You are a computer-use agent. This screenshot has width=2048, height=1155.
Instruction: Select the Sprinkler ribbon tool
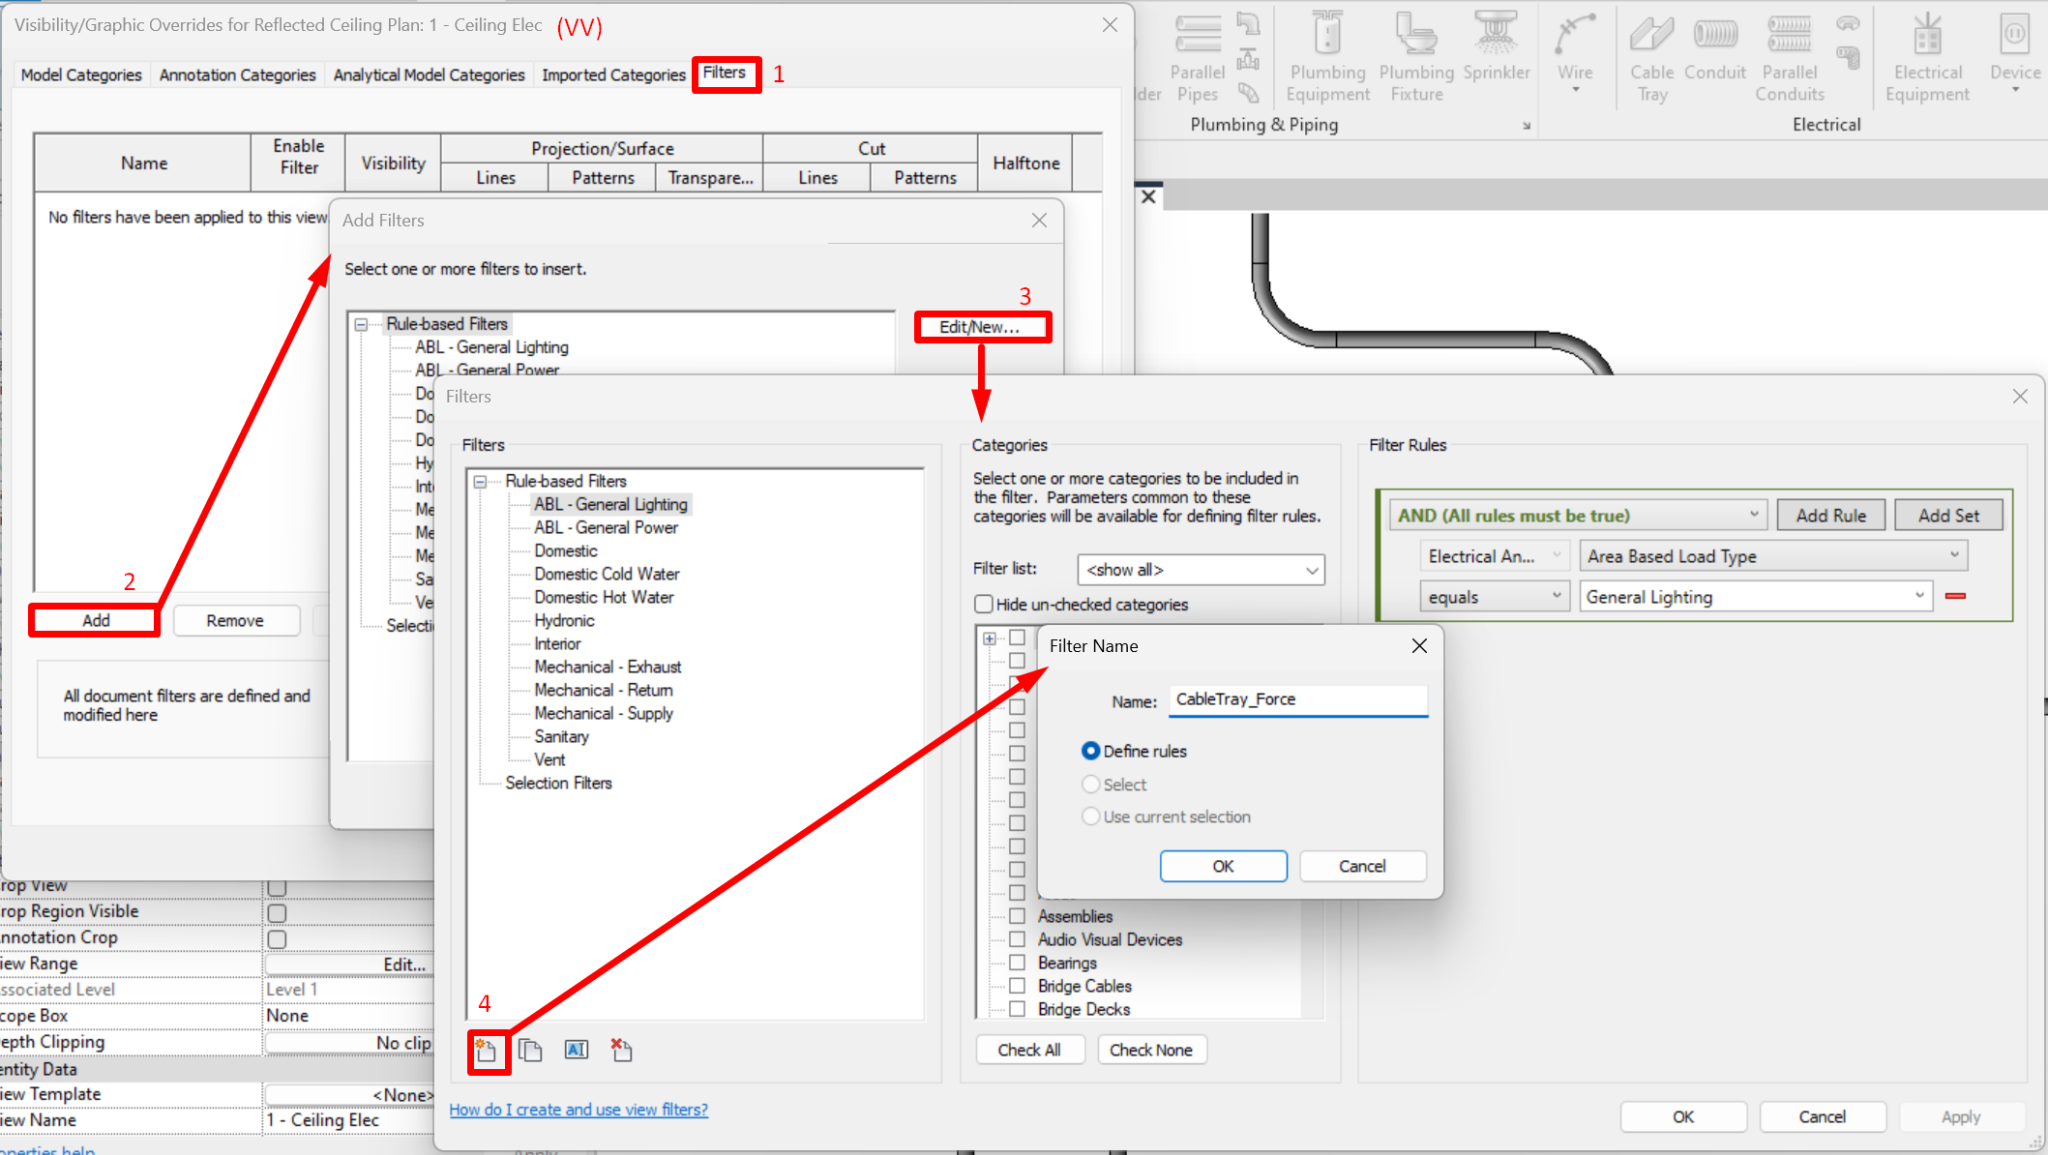(1496, 47)
